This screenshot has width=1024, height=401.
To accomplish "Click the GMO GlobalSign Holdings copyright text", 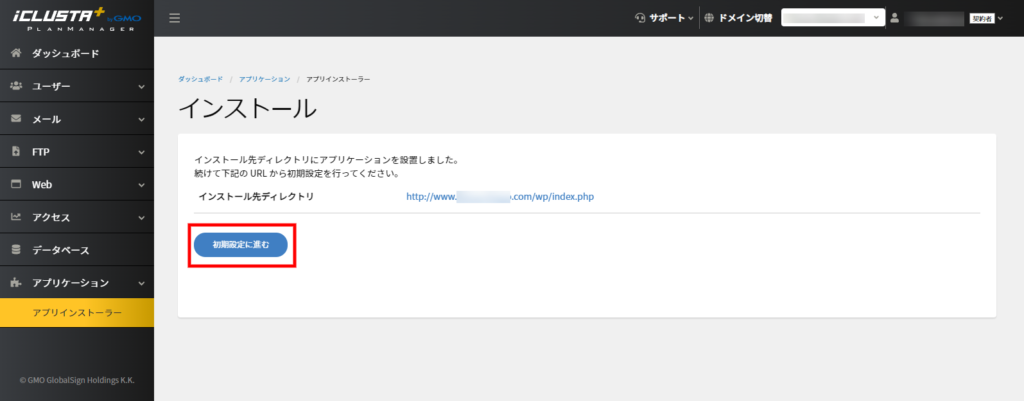I will (77, 379).
